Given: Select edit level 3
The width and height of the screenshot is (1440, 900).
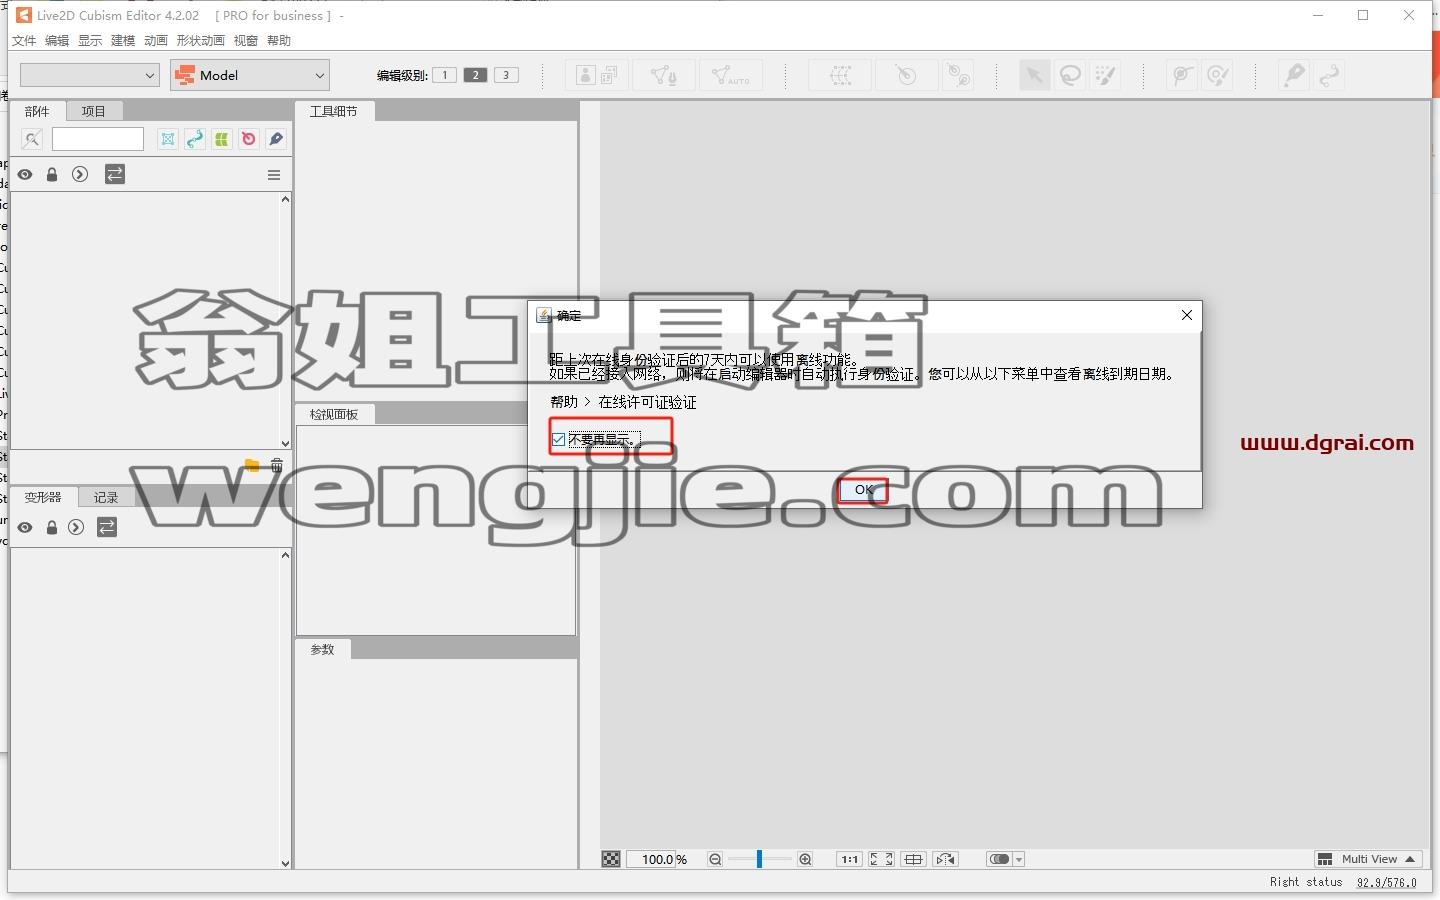Looking at the screenshot, I should (x=507, y=75).
